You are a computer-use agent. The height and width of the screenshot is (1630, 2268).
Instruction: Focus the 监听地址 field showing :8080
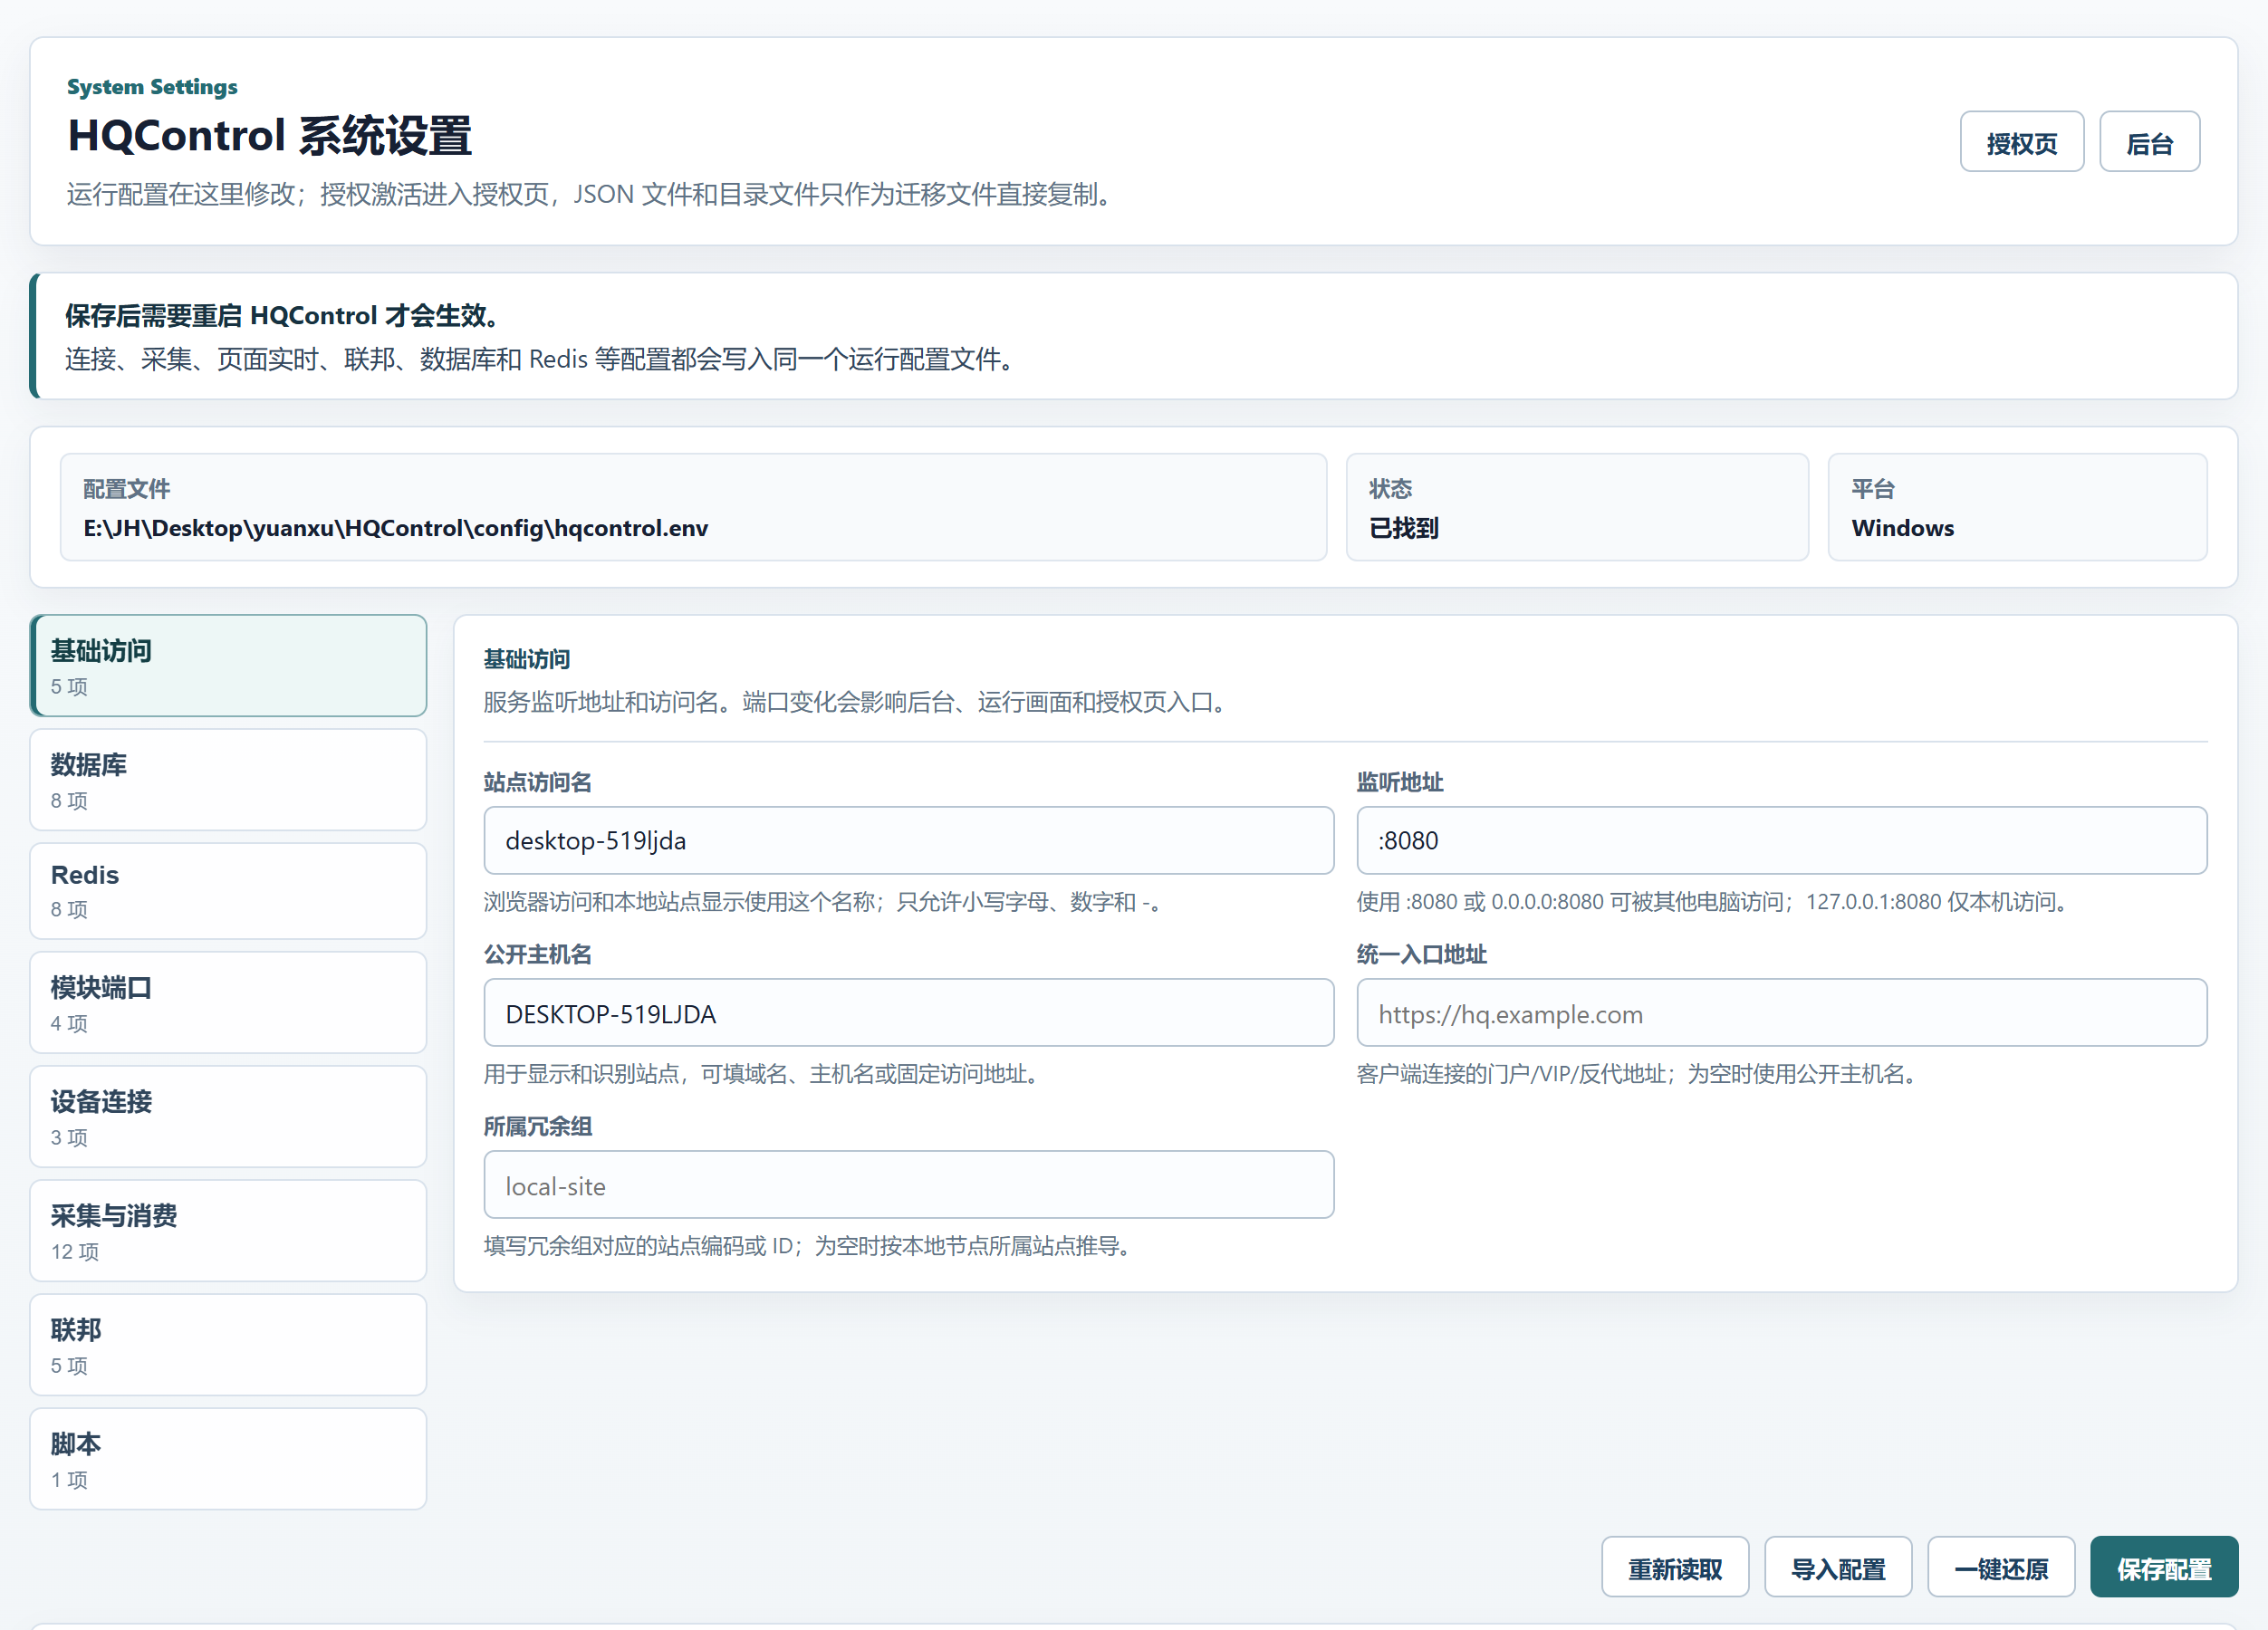click(1782, 841)
